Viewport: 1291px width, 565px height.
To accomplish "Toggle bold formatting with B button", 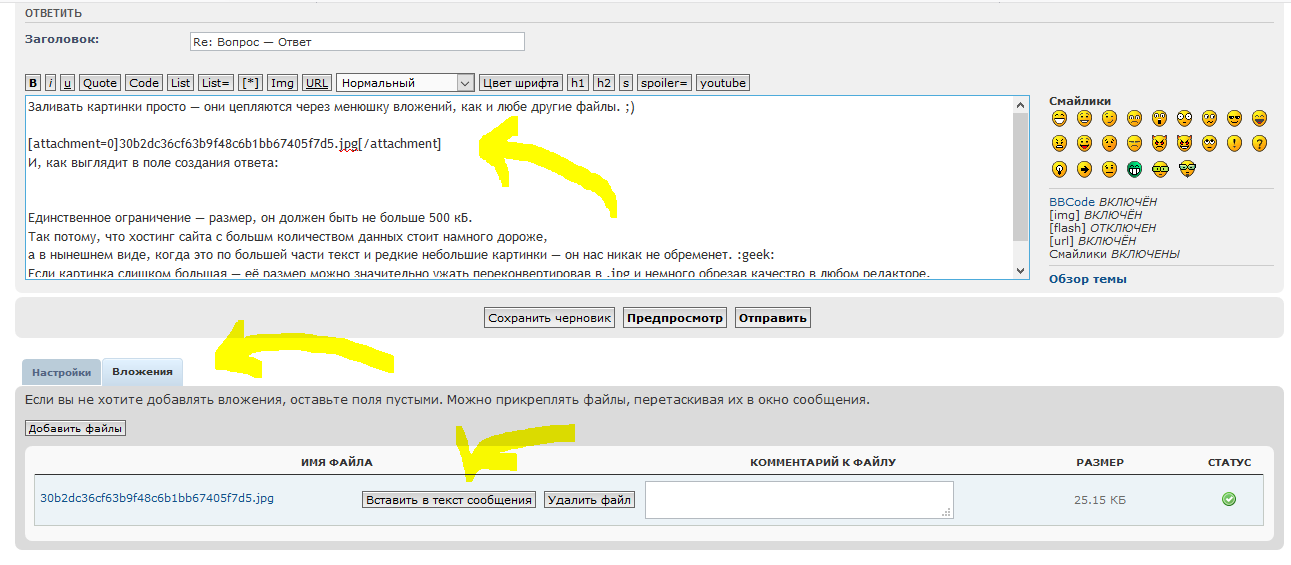I will click(33, 83).
